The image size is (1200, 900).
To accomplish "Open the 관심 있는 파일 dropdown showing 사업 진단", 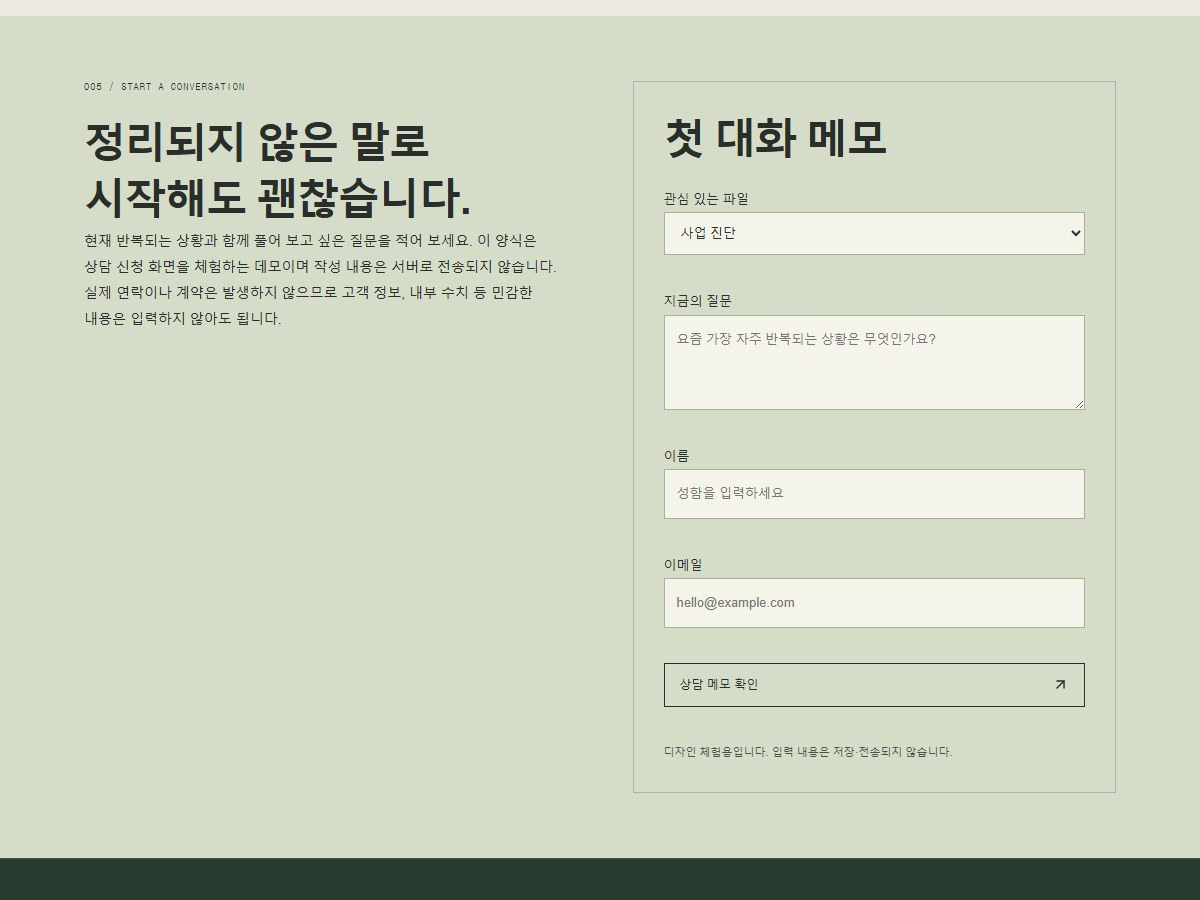I will (874, 233).
